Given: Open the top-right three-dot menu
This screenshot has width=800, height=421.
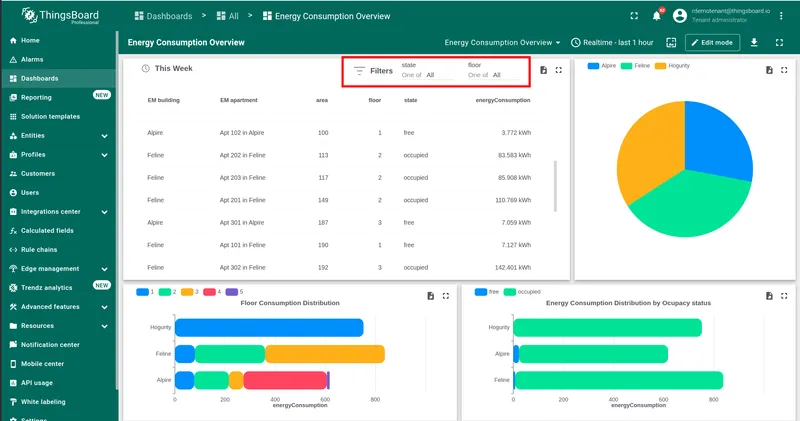Looking at the screenshot, I should tap(781, 16).
